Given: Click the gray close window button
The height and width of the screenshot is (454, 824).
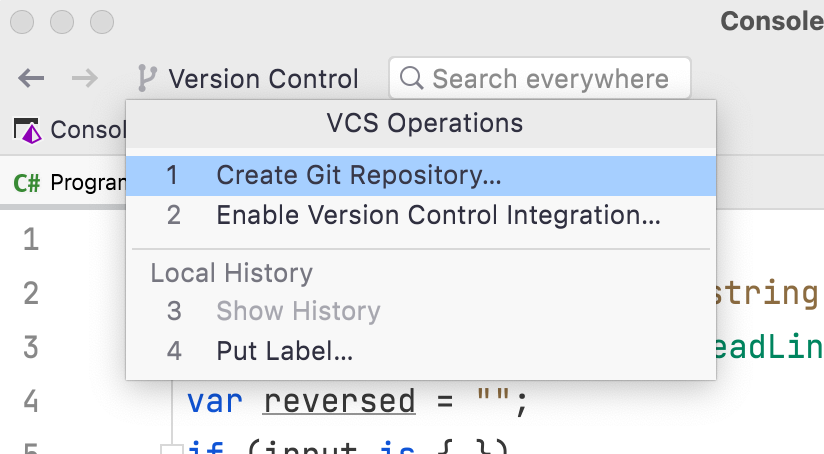Looking at the screenshot, I should coord(22,22).
